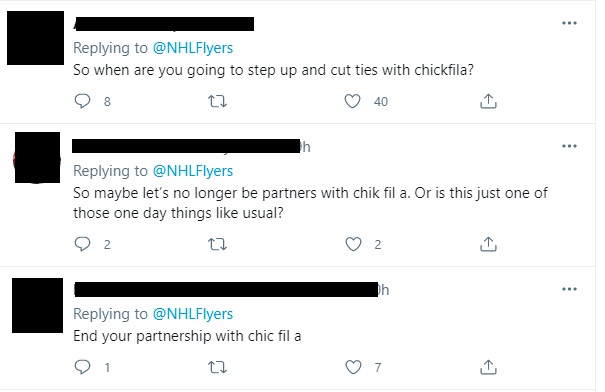Reply to the 'chik fil a' partners tweet
This screenshot has height=392, width=605.
pyautogui.click(x=82, y=244)
